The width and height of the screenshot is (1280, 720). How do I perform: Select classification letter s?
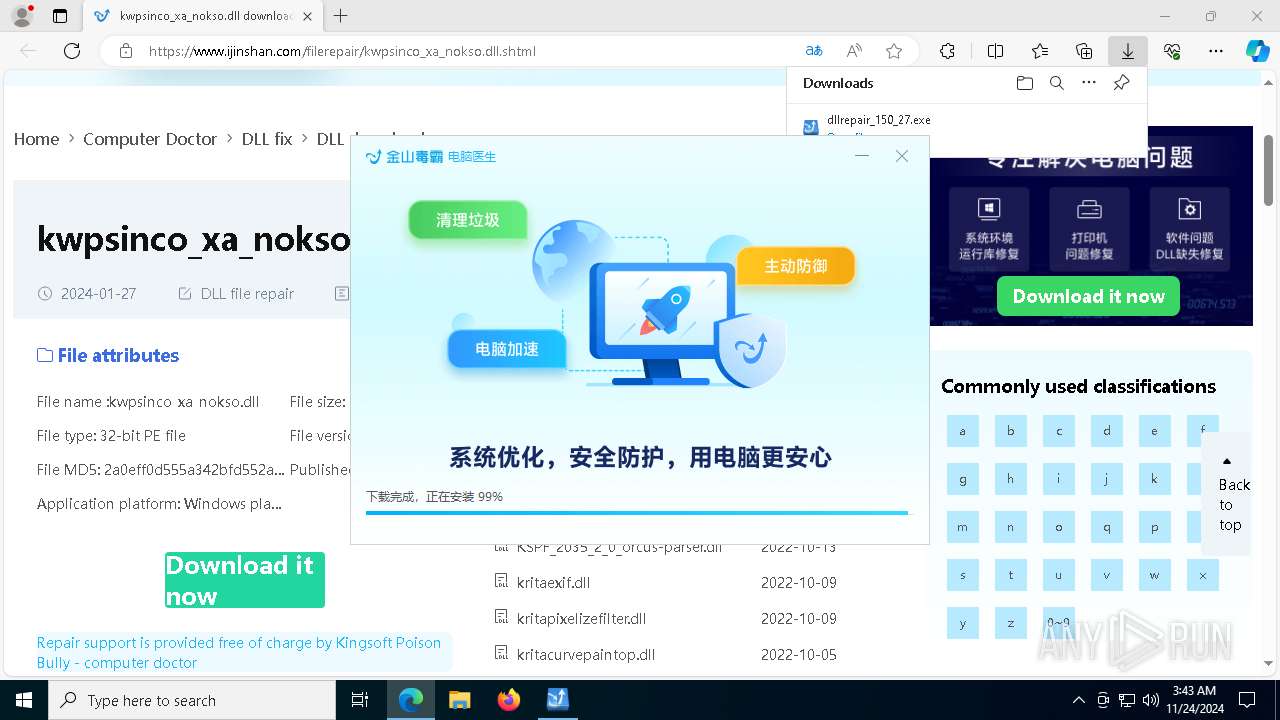point(963,575)
